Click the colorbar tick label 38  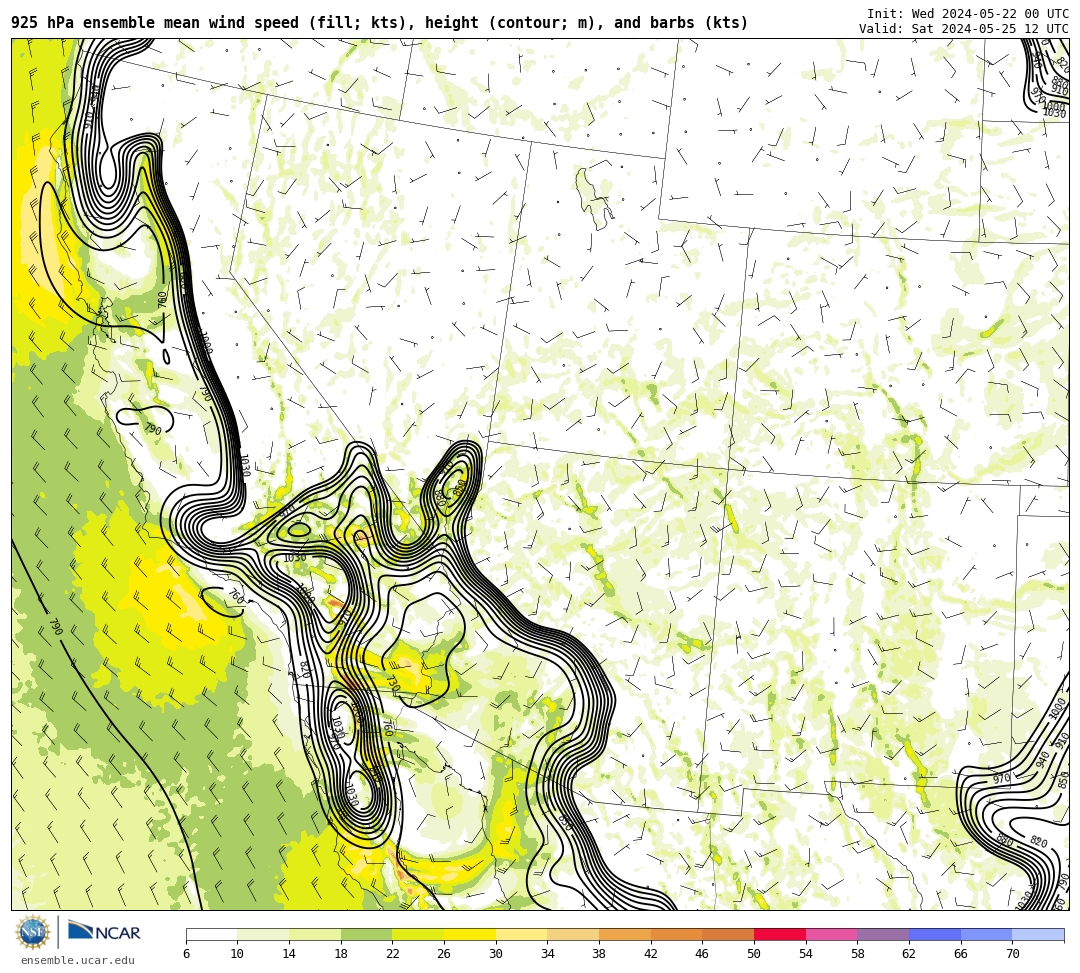pos(599,954)
